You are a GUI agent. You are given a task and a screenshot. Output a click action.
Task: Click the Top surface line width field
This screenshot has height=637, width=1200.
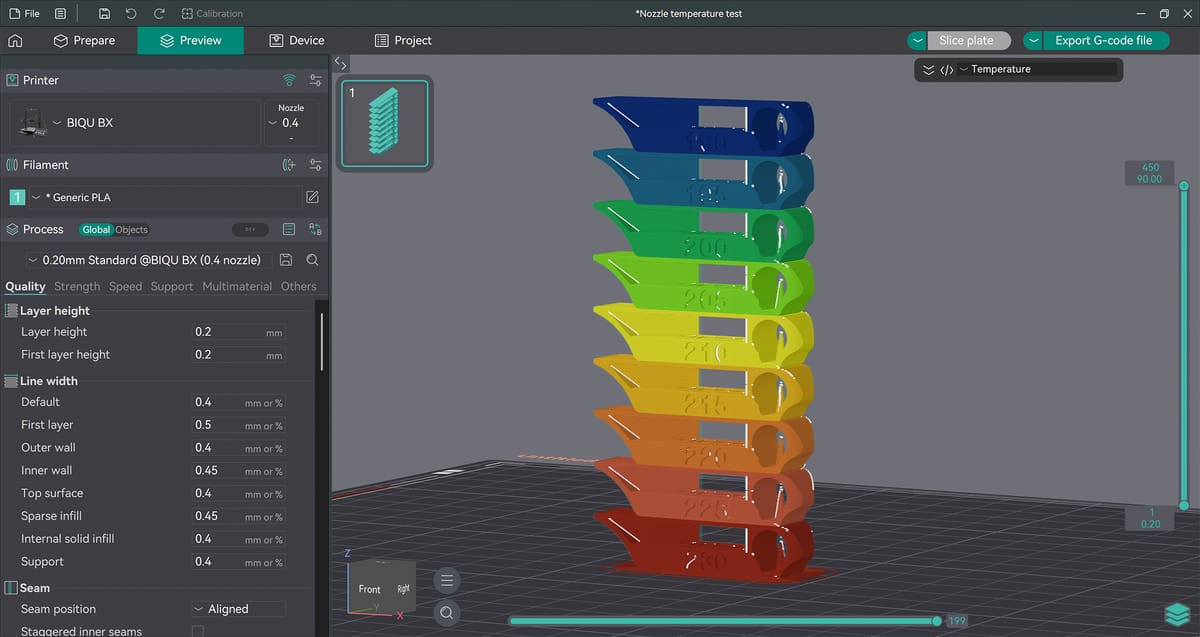(x=238, y=493)
